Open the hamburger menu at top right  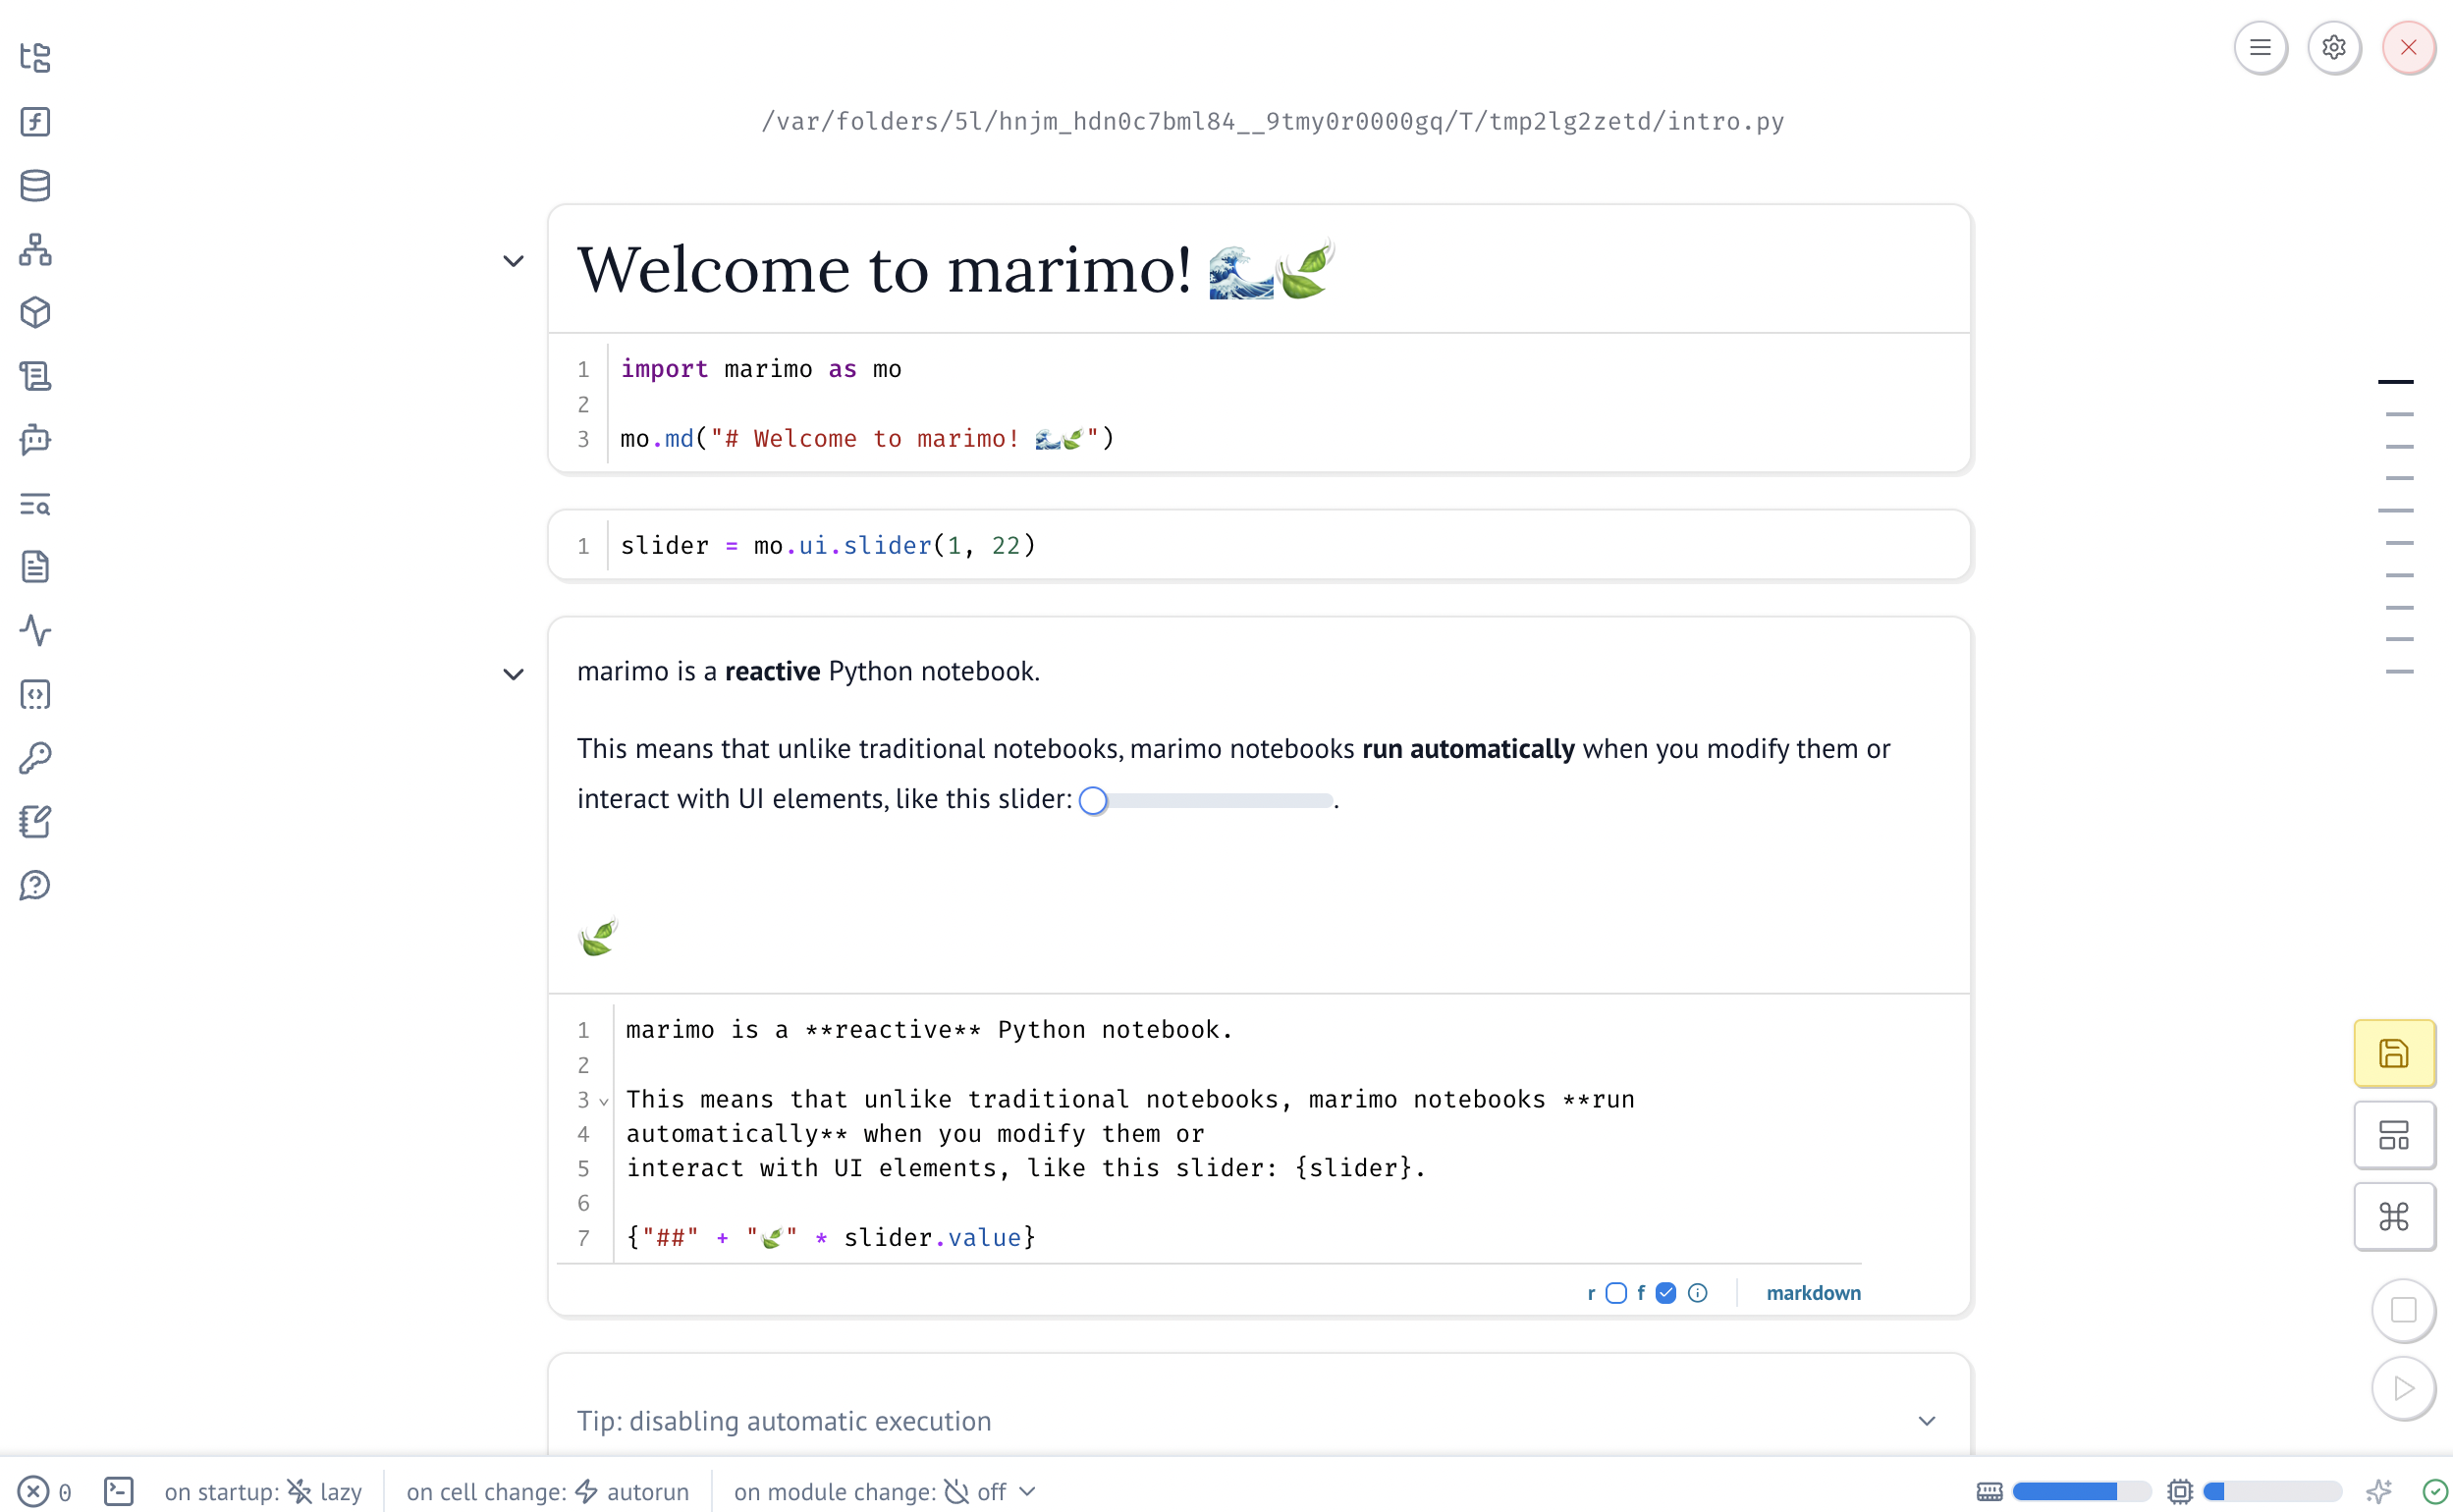[2261, 47]
